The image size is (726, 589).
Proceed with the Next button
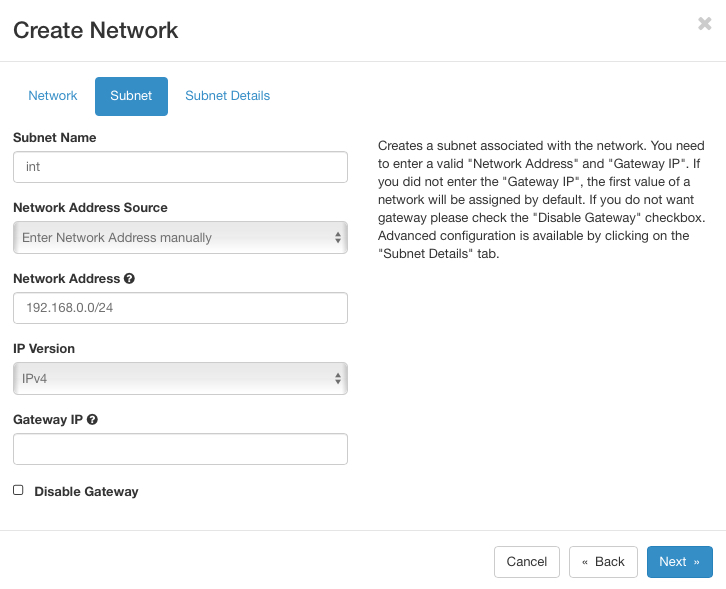679,562
